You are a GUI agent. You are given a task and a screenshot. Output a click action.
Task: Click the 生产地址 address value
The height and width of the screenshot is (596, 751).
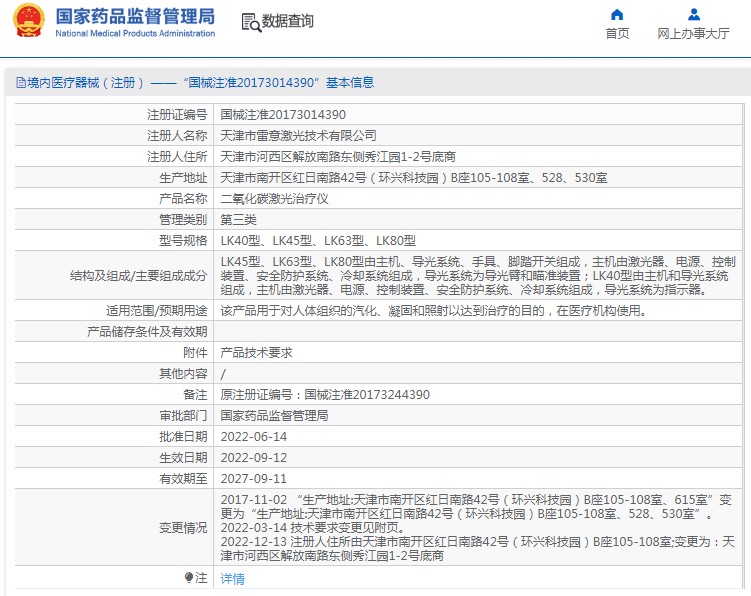point(413,178)
